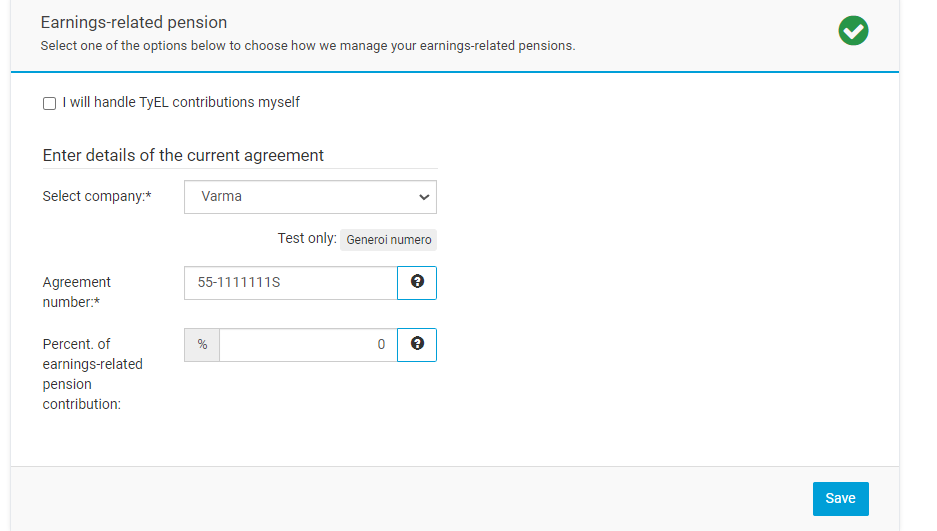Open help for pension contribution percent
This screenshot has width=937, height=531.
coord(417,345)
